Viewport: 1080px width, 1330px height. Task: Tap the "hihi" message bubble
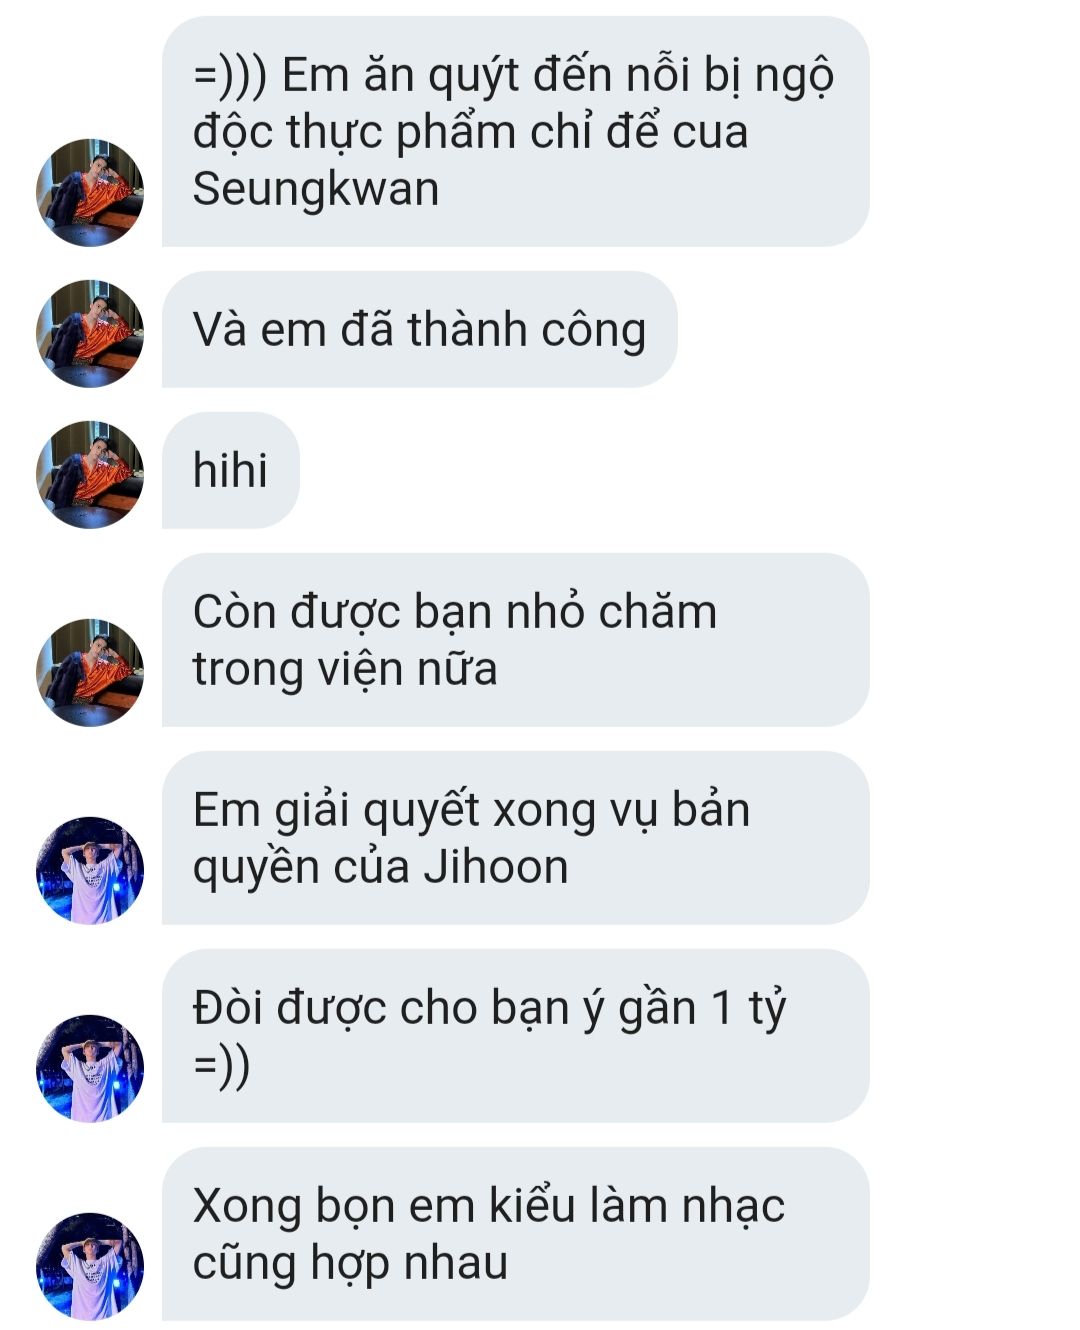[231, 470]
